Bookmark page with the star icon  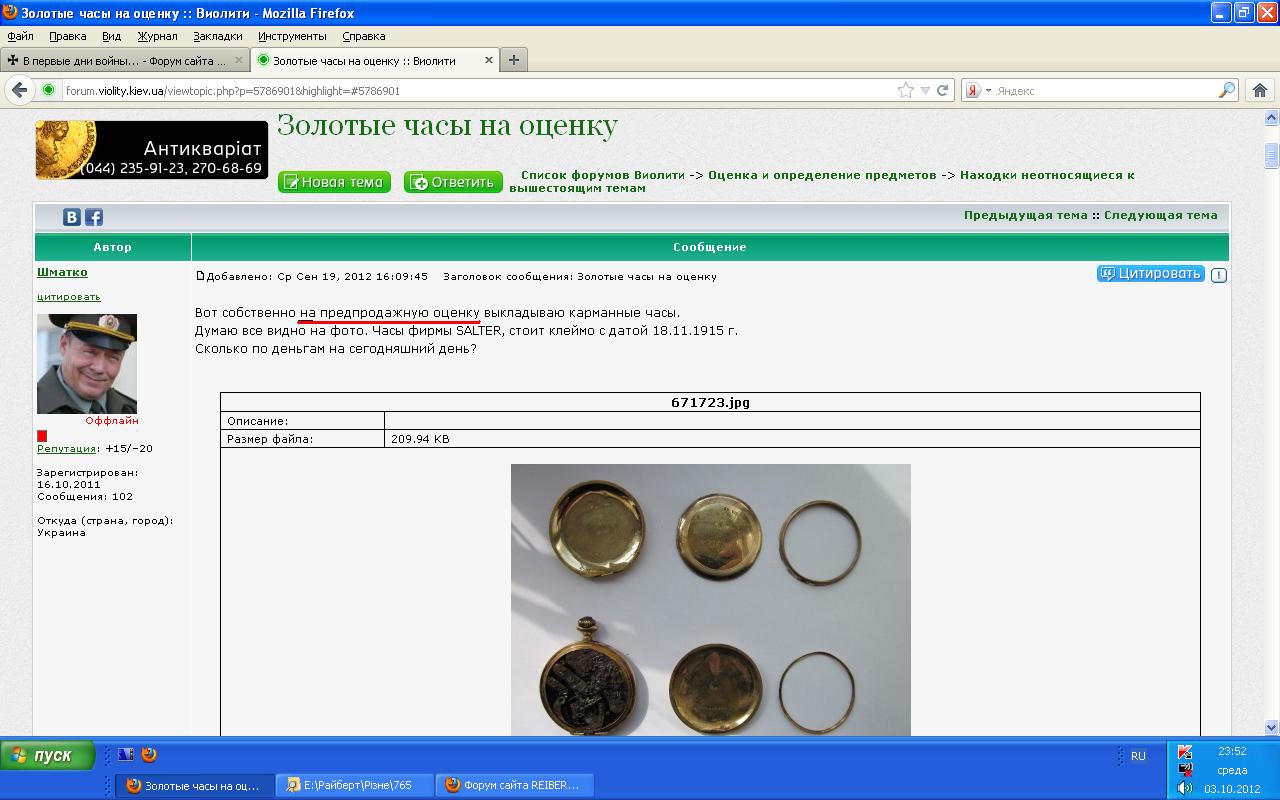click(x=906, y=90)
